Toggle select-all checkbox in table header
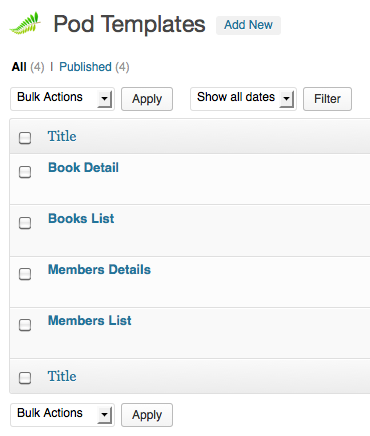This screenshot has height=436, width=370. 25,138
